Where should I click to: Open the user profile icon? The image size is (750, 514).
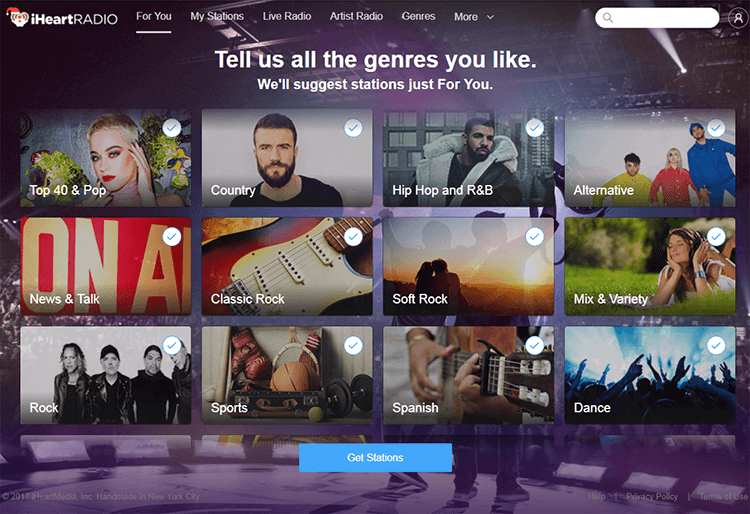tap(738, 18)
